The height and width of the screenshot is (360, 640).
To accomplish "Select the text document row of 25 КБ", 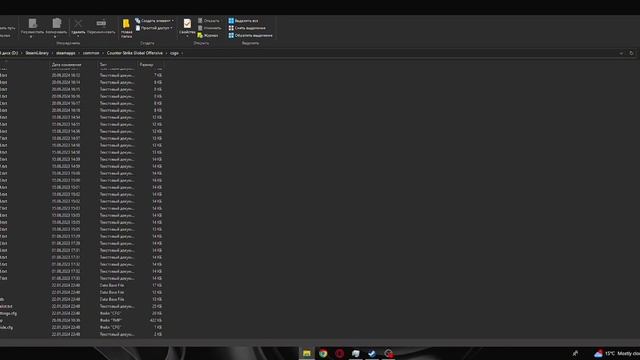I will click(82, 306).
